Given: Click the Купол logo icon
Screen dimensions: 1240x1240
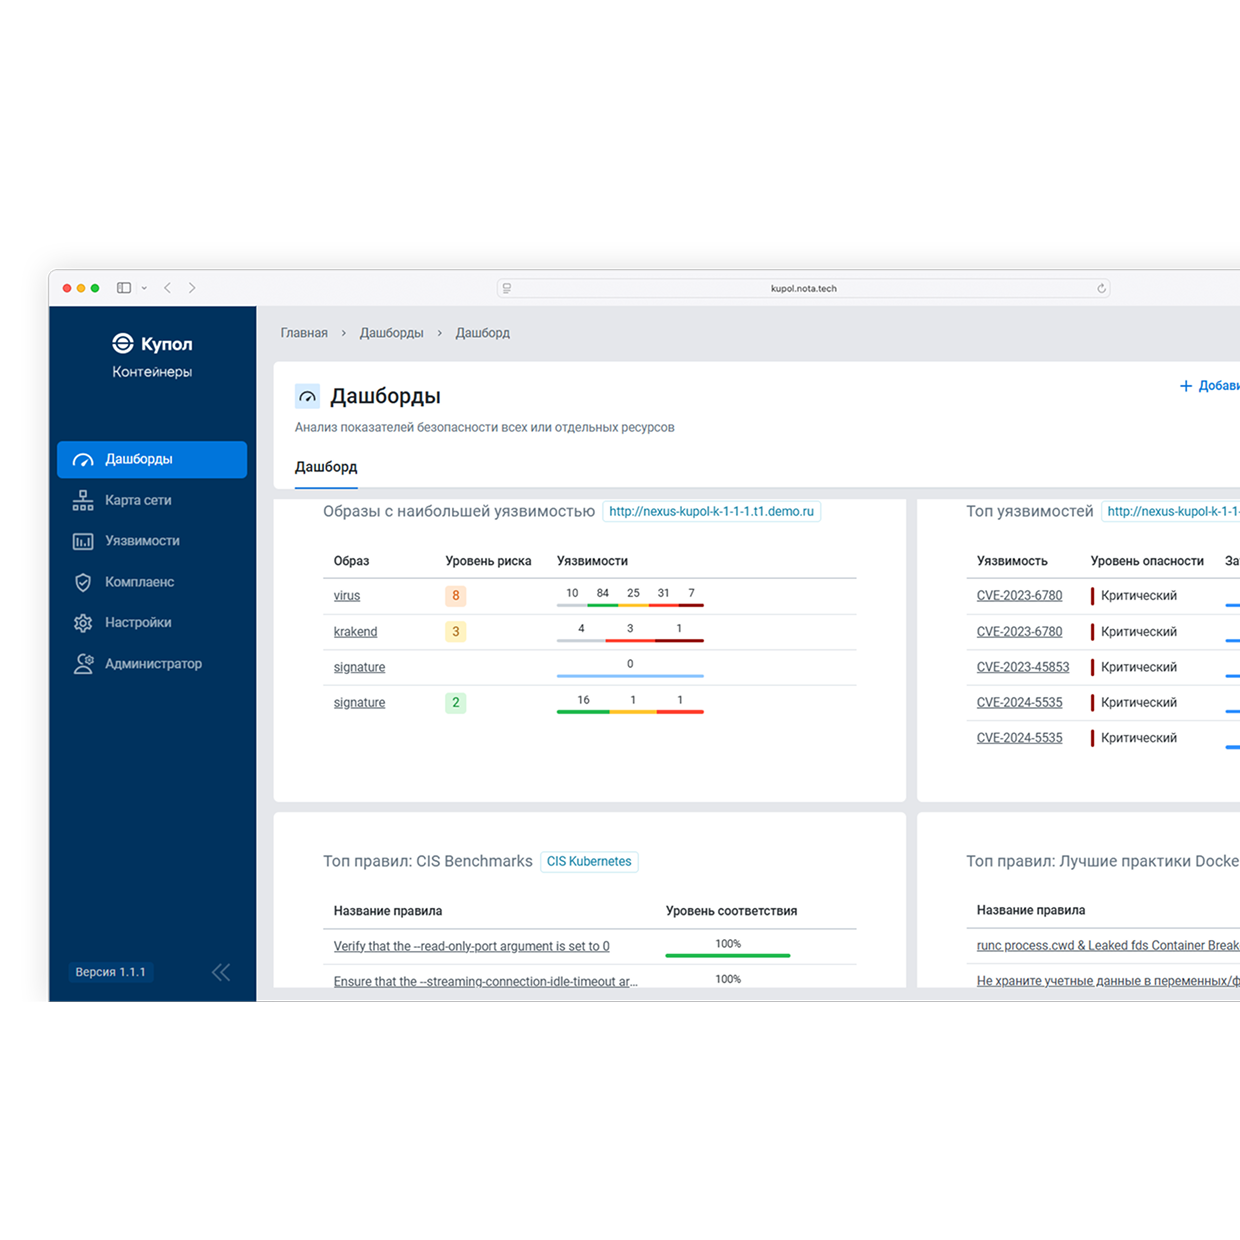Looking at the screenshot, I should coord(122,344).
